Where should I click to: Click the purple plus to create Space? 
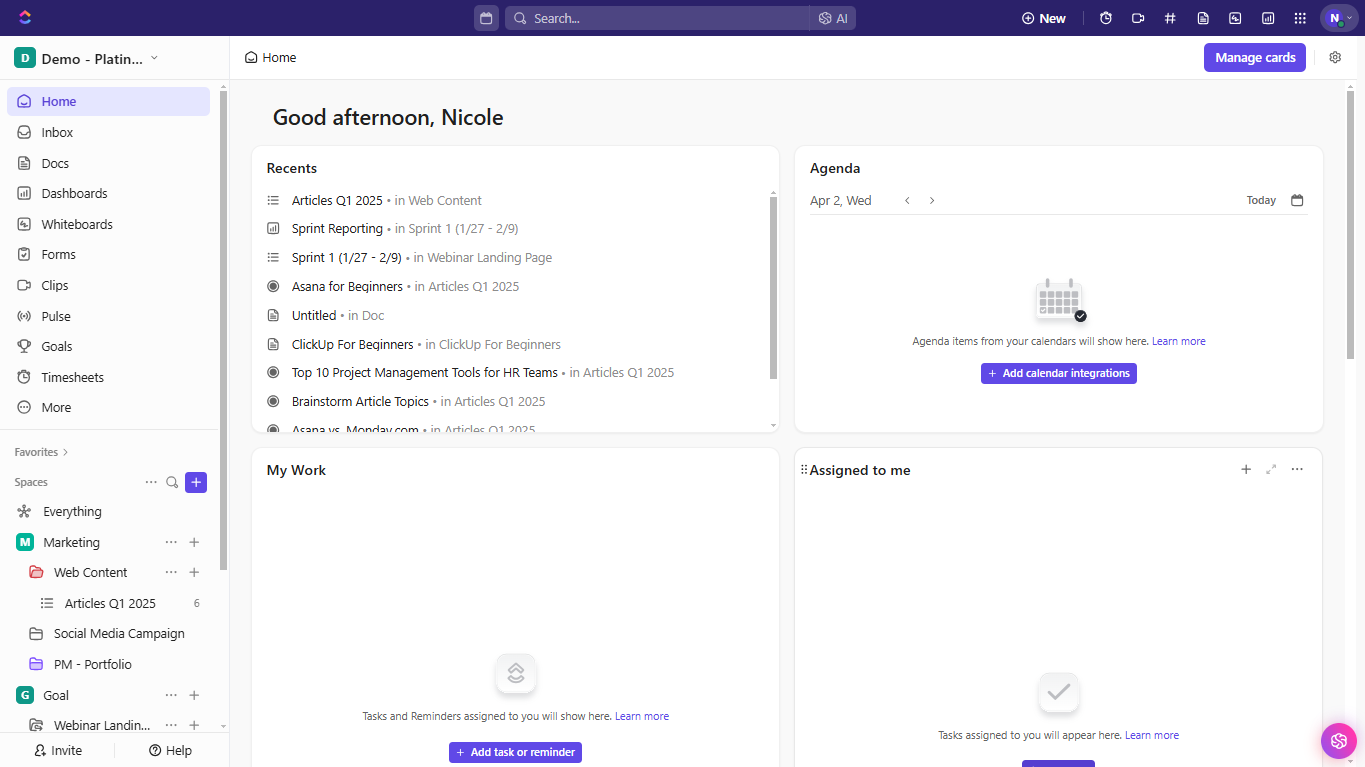click(196, 482)
